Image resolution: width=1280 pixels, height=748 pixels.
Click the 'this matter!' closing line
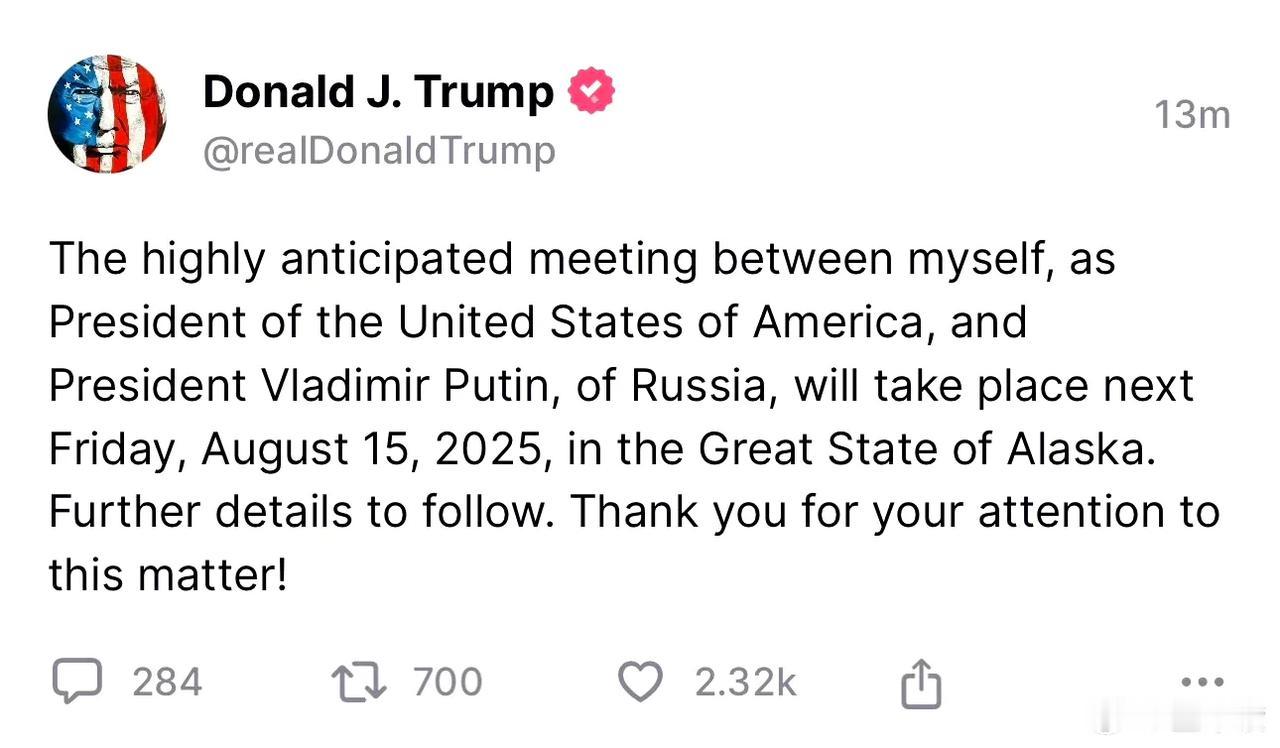[168, 575]
